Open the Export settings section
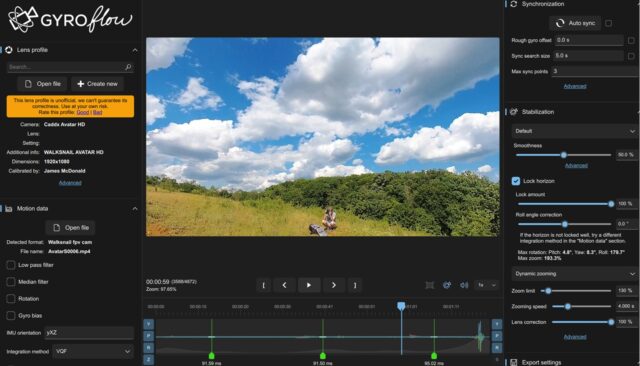640x366 pixels. pos(541,362)
